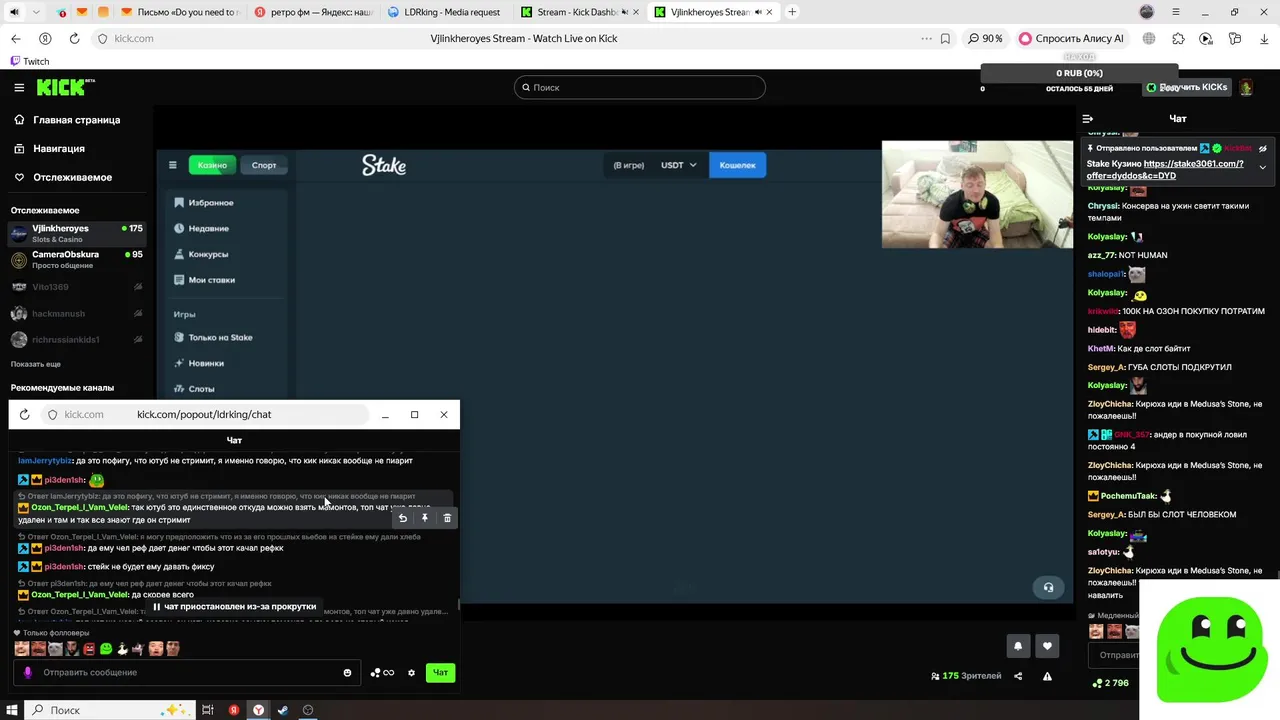Click Получить KICKs button
The image size is (1280, 720).
tap(1187, 88)
